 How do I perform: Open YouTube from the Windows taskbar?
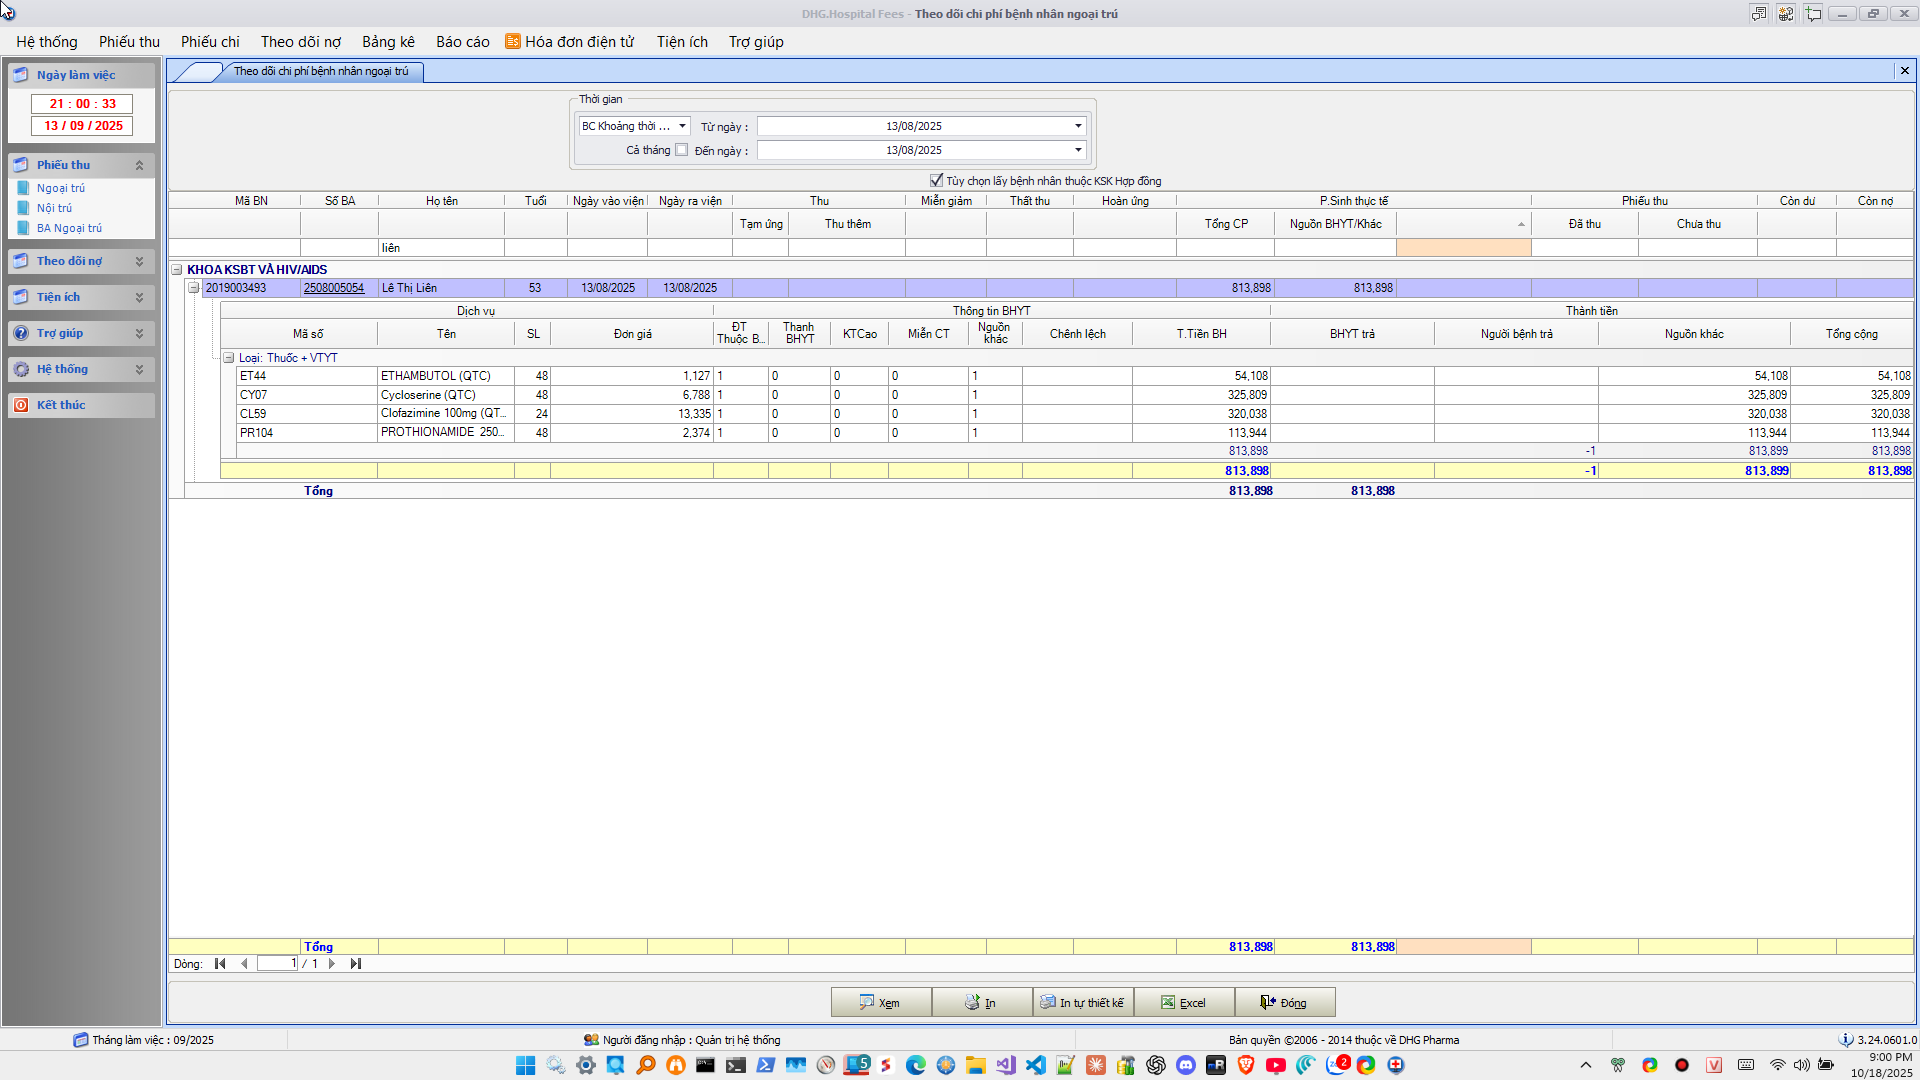1276,1065
